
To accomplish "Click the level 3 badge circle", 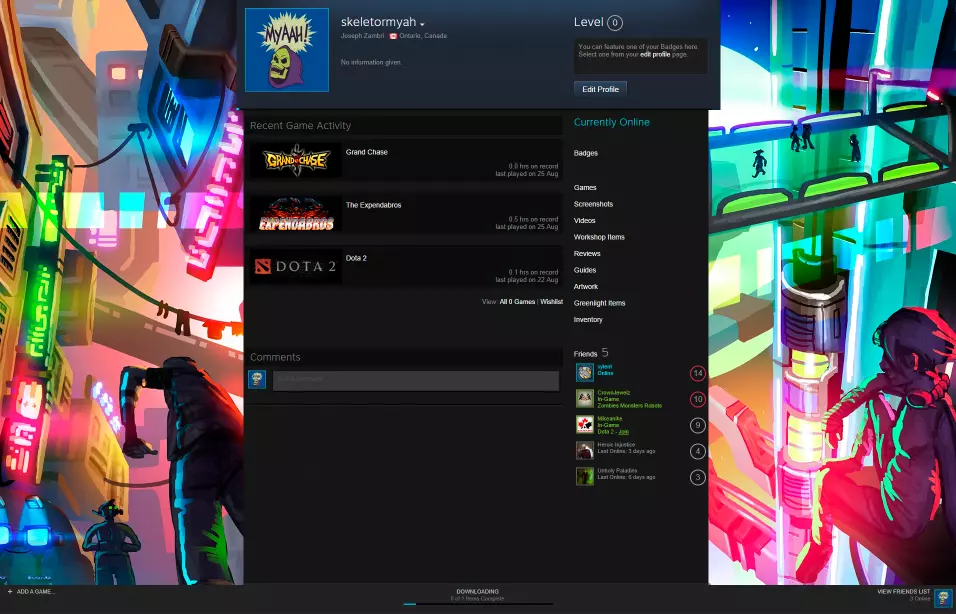I will tap(697, 477).
